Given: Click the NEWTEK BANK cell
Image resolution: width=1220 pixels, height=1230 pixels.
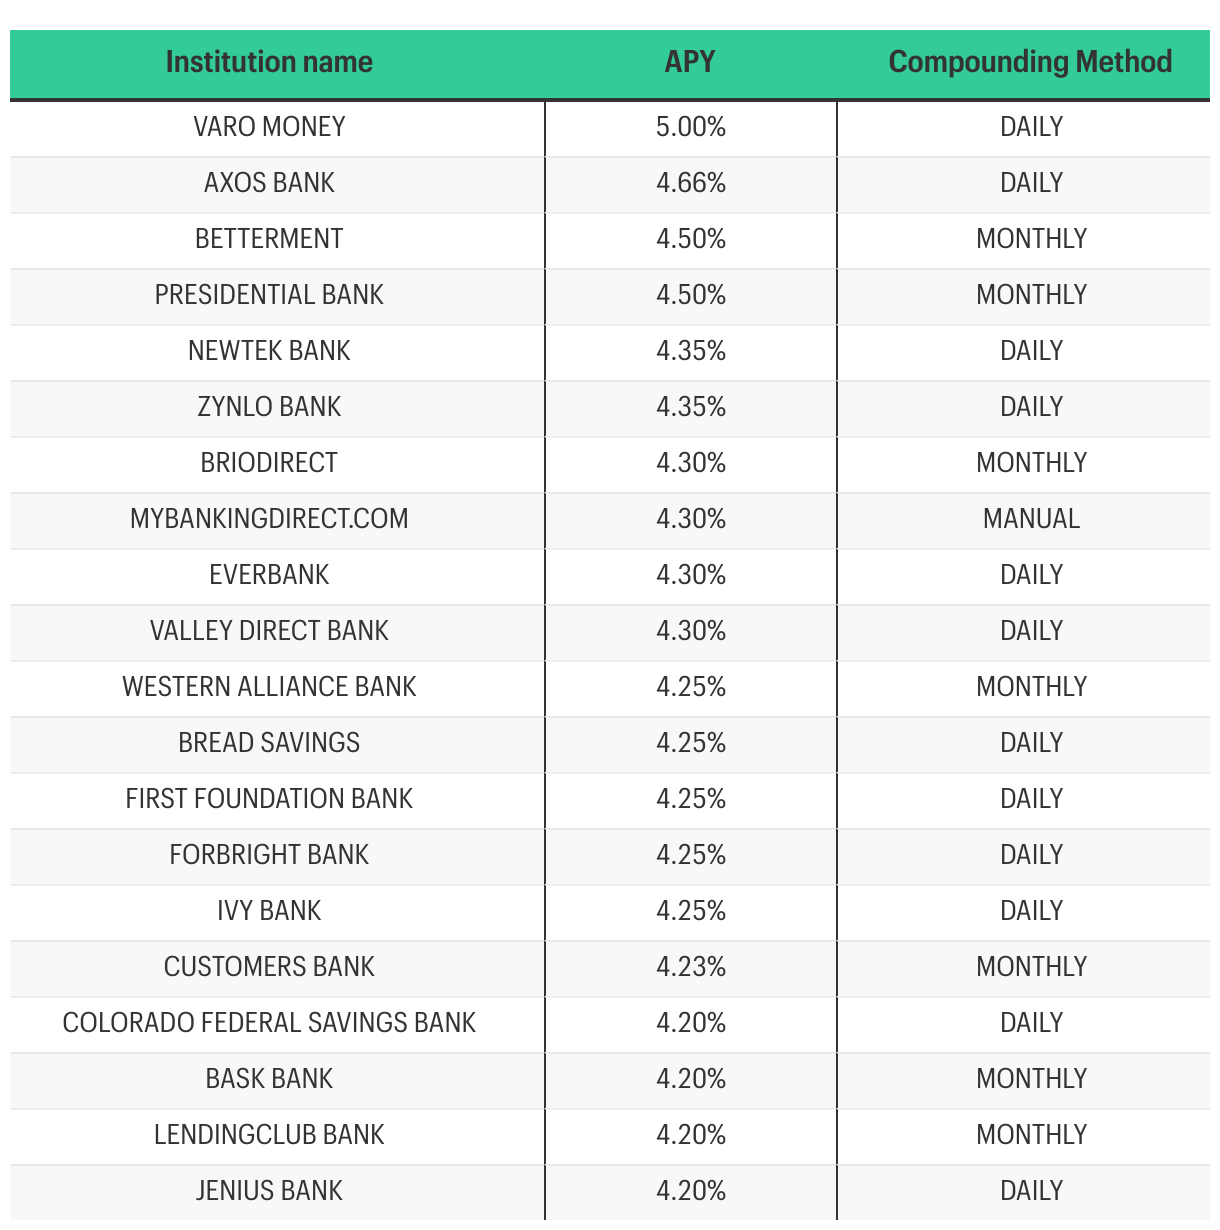Looking at the screenshot, I should 269,351.
